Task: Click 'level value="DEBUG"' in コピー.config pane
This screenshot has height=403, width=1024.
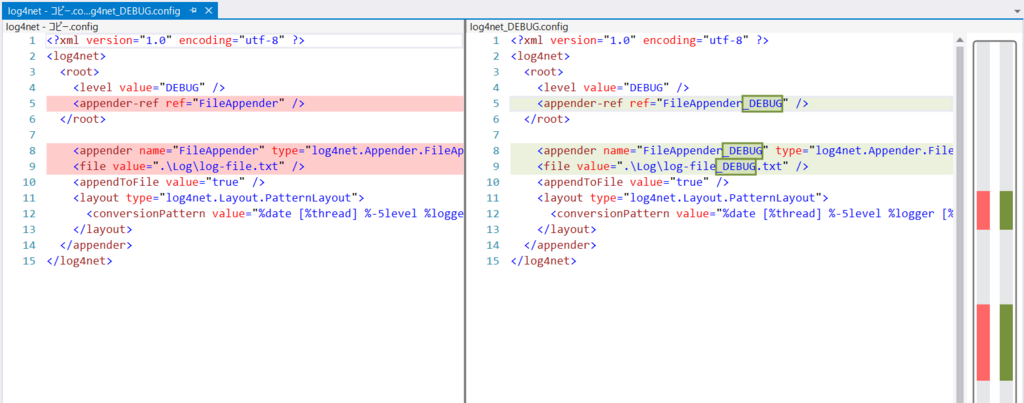Action: (150, 88)
